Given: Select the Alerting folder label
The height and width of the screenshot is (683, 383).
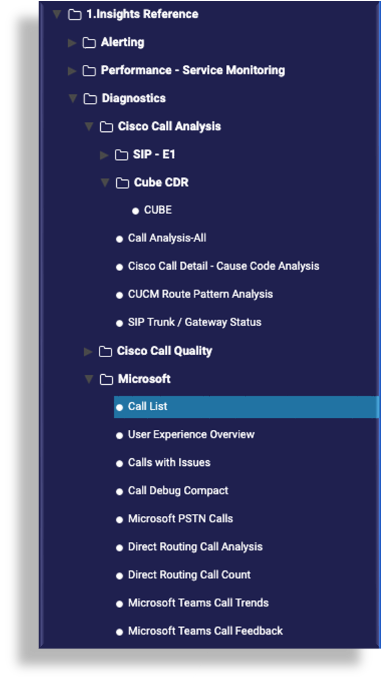Looking at the screenshot, I should click(122, 42).
